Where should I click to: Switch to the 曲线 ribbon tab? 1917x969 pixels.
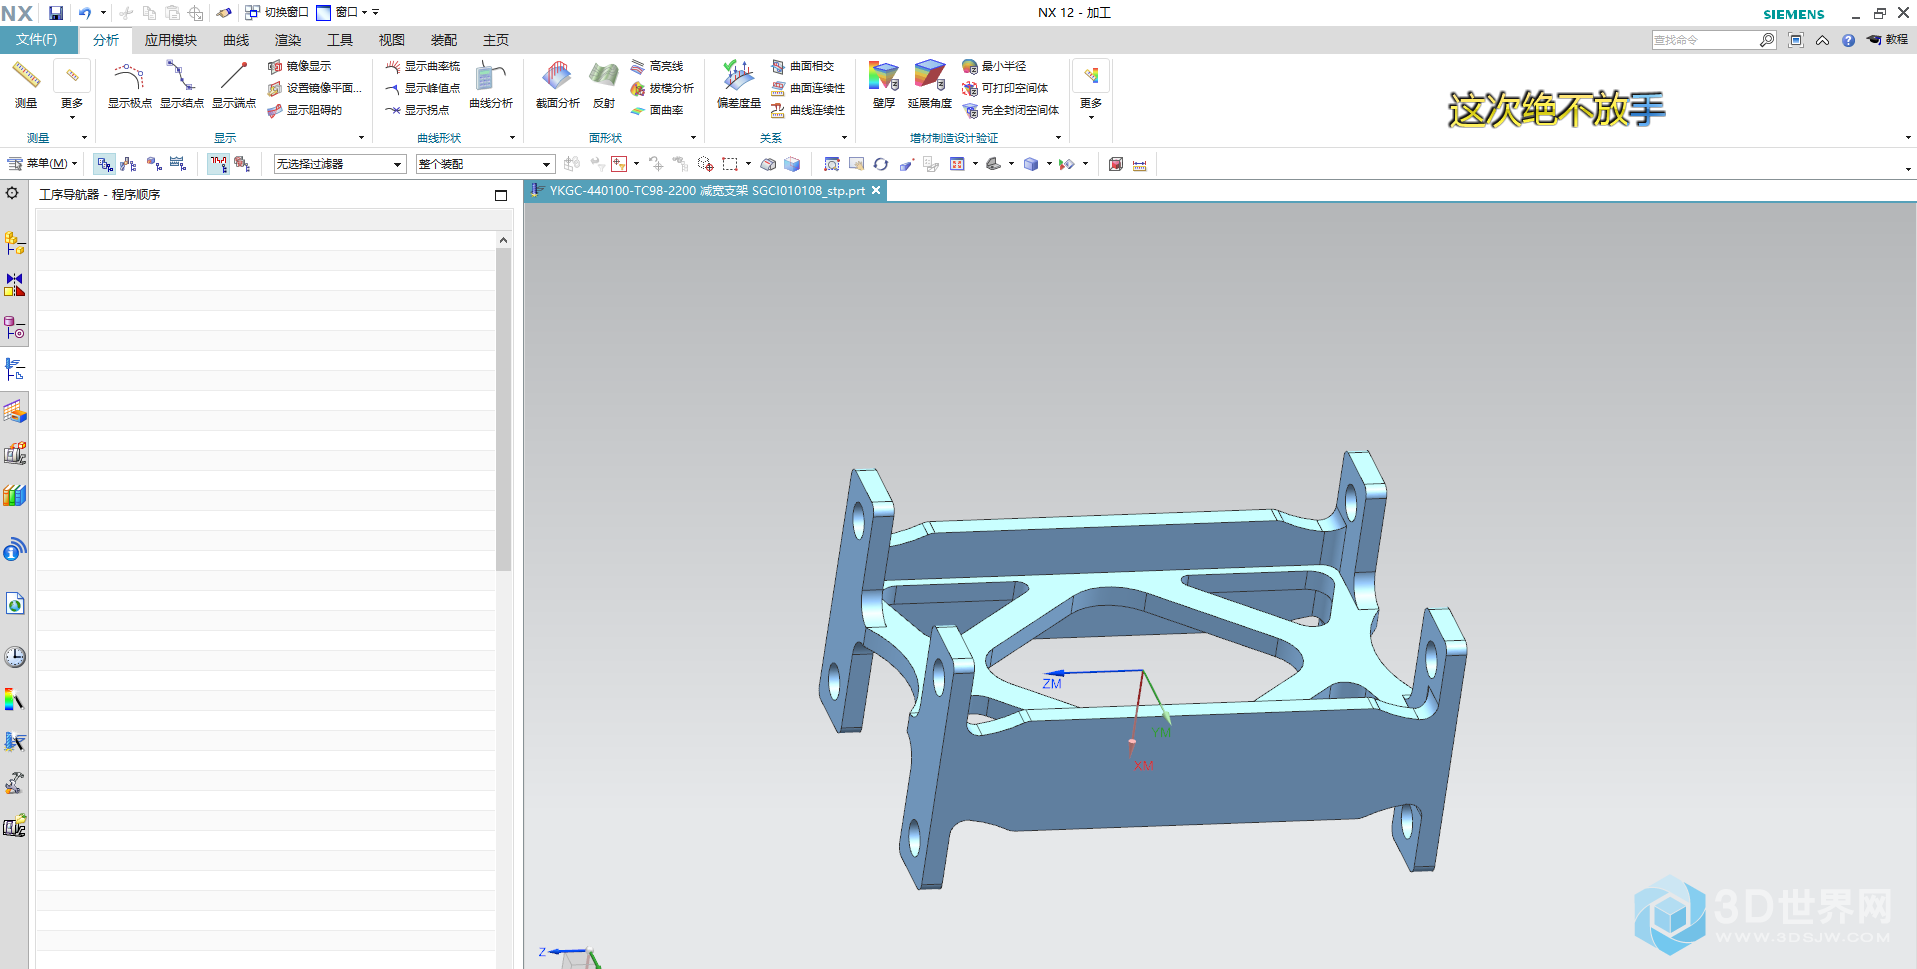point(236,40)
